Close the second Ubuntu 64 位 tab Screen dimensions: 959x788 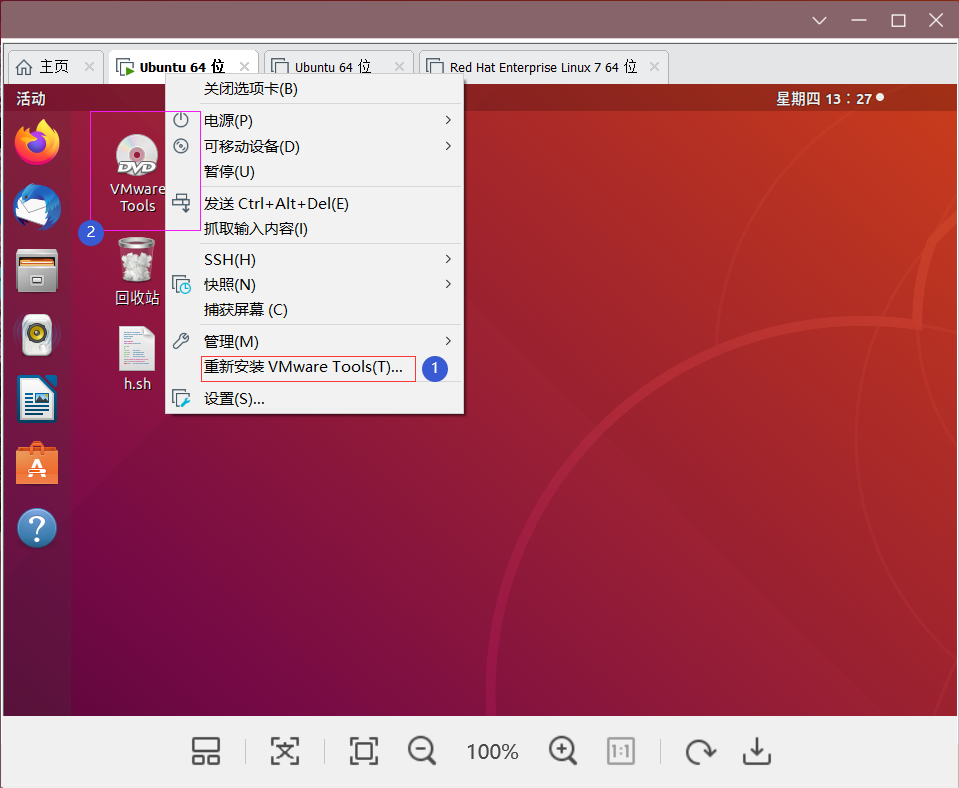(x=399, y=66)
